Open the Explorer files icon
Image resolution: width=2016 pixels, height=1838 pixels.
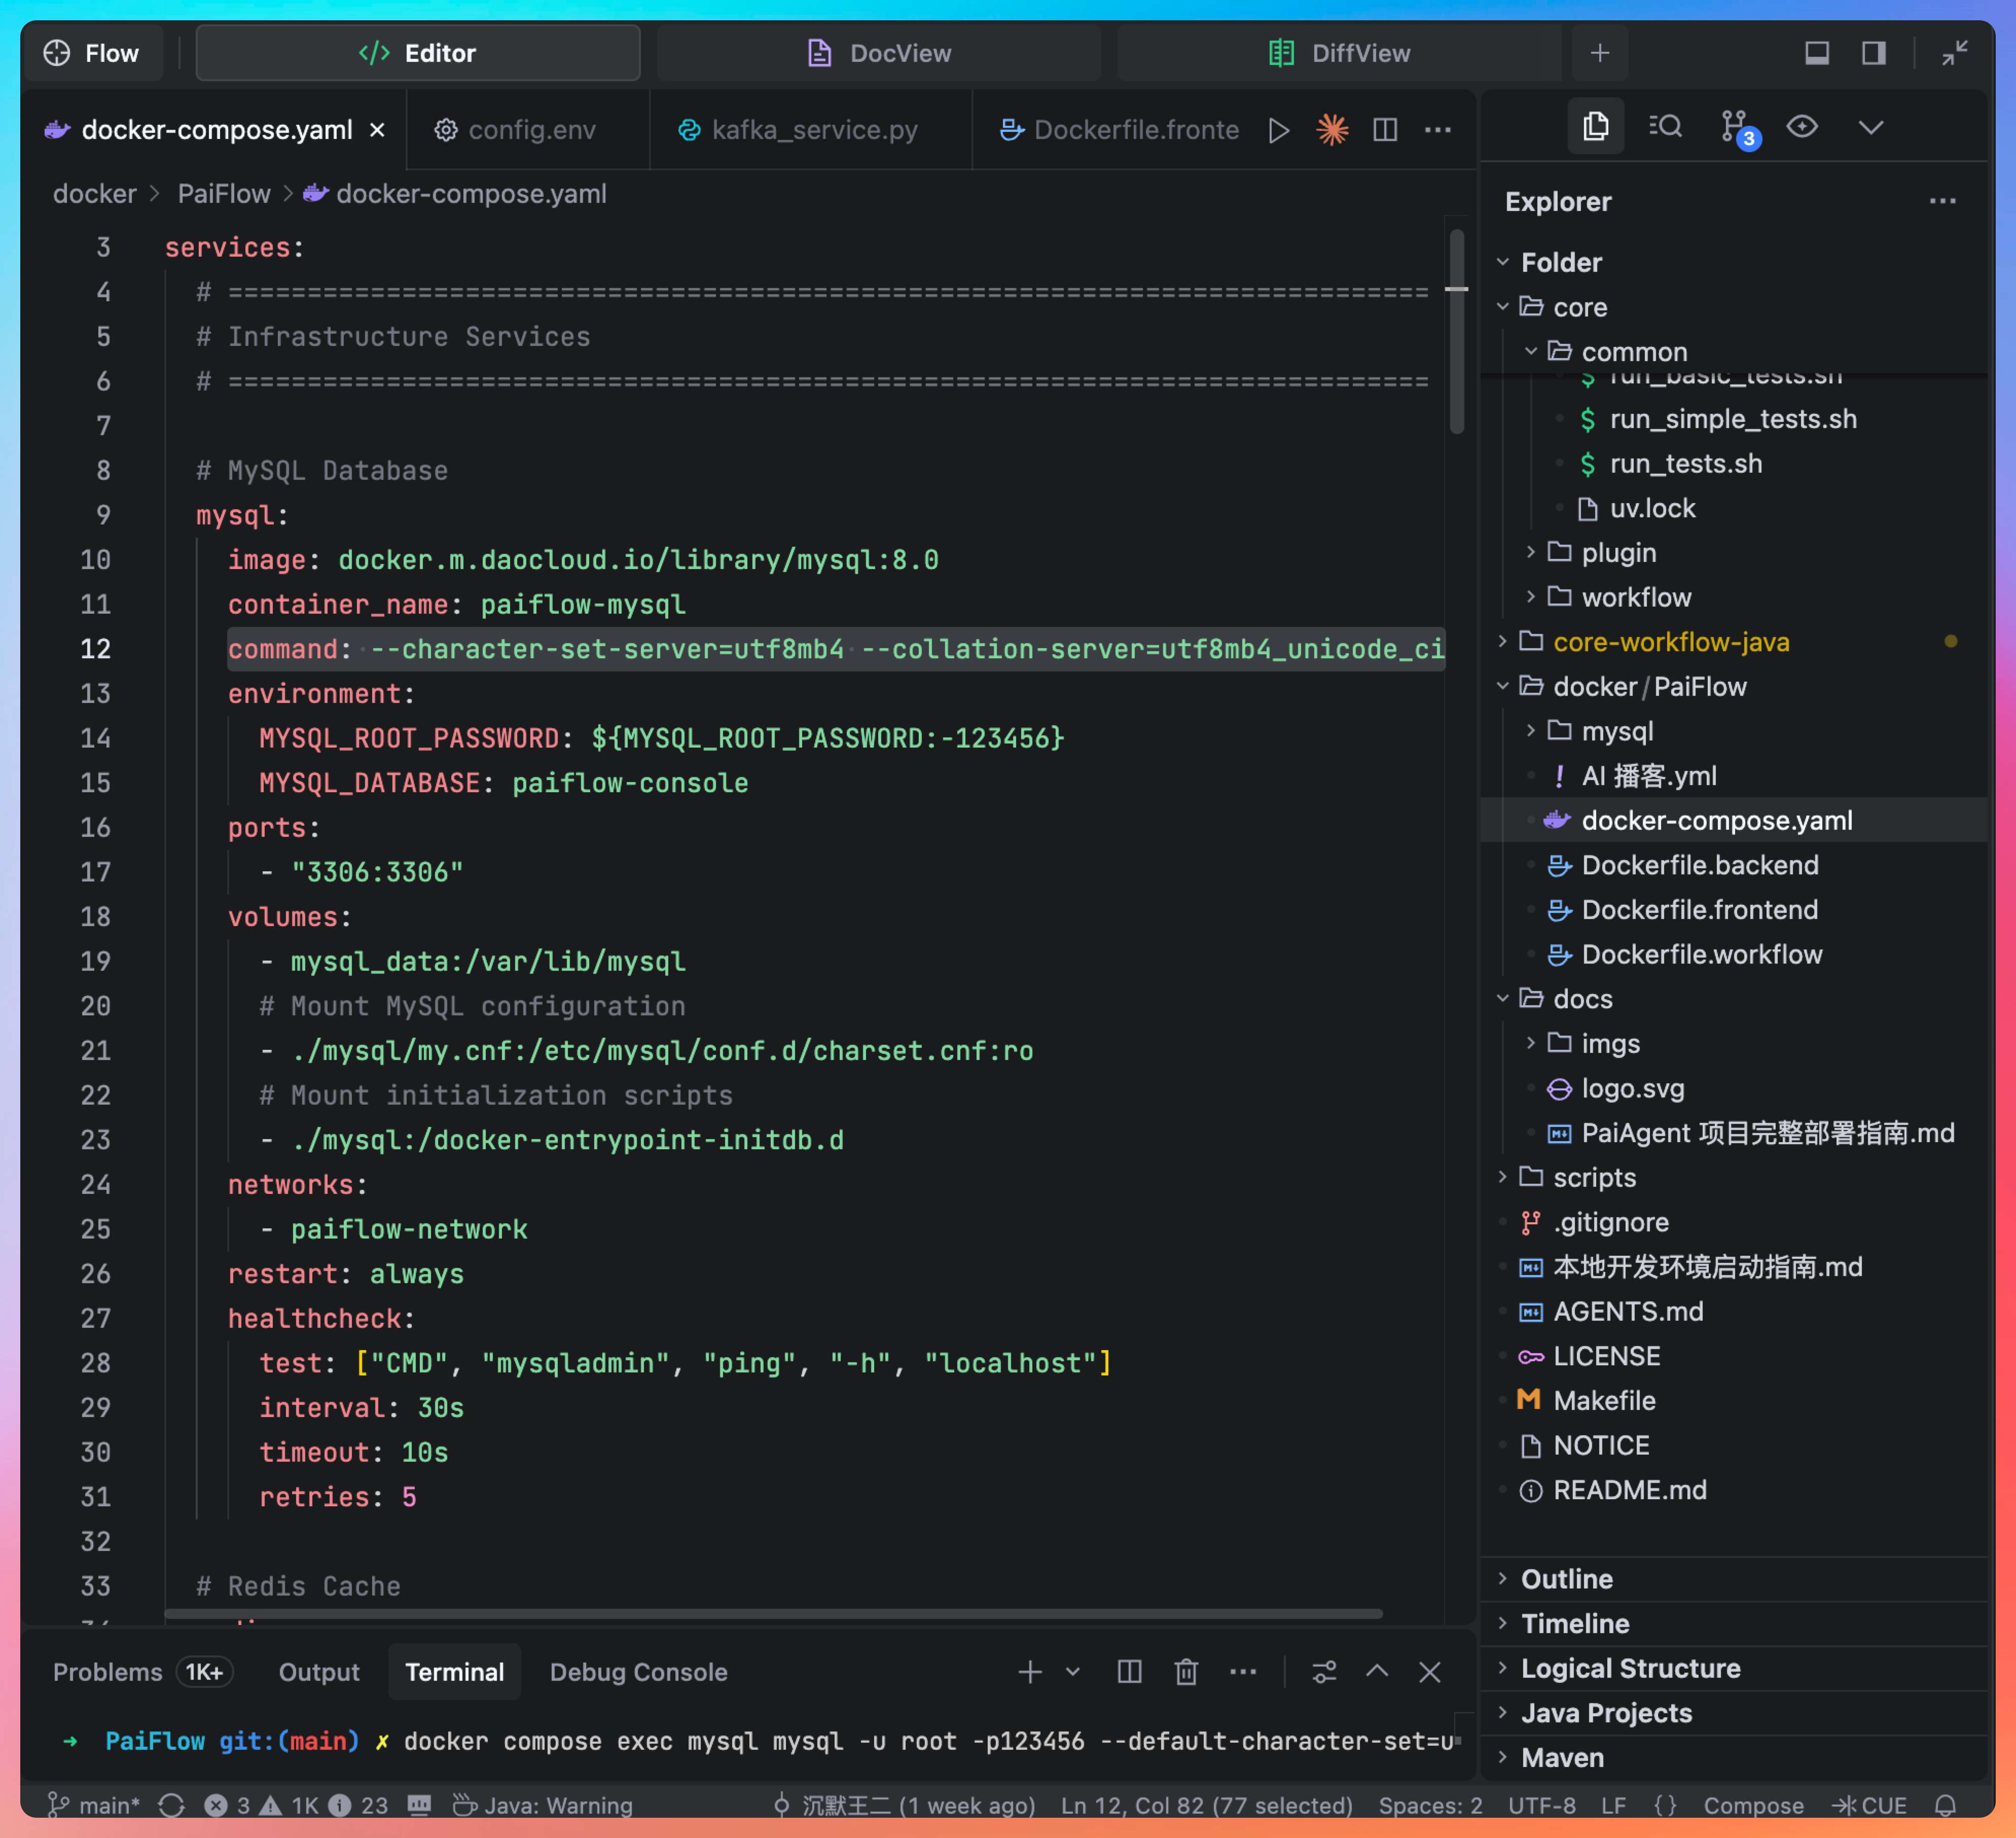[1595, 127]
